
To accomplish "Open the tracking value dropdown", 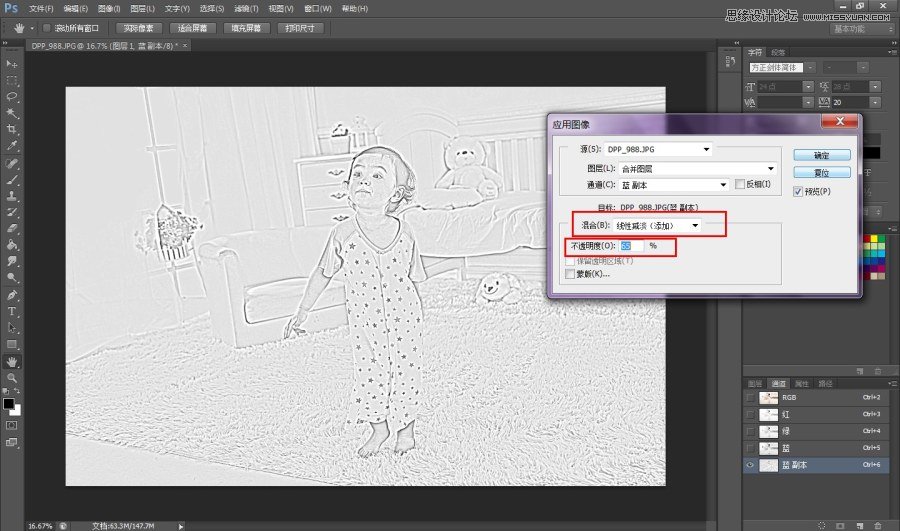I will pos(875,102).
